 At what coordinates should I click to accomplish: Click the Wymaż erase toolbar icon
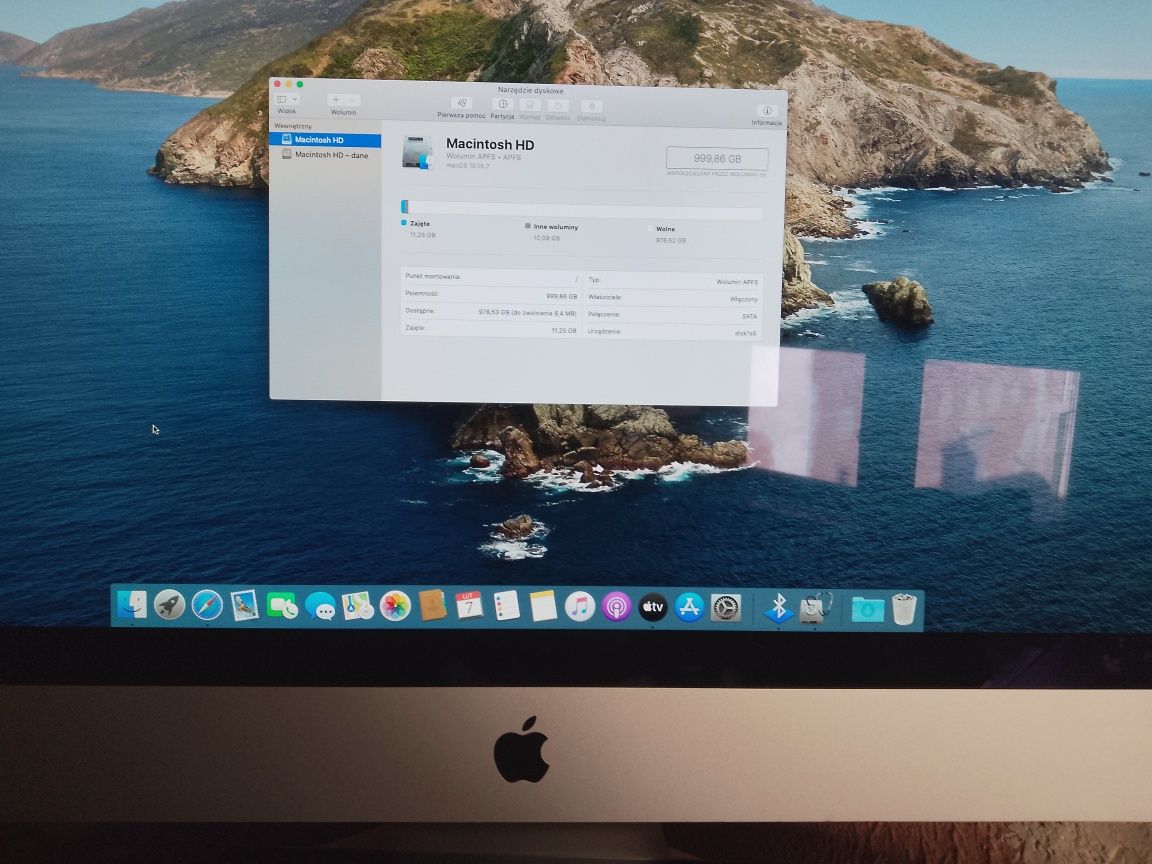click(530, 106)
